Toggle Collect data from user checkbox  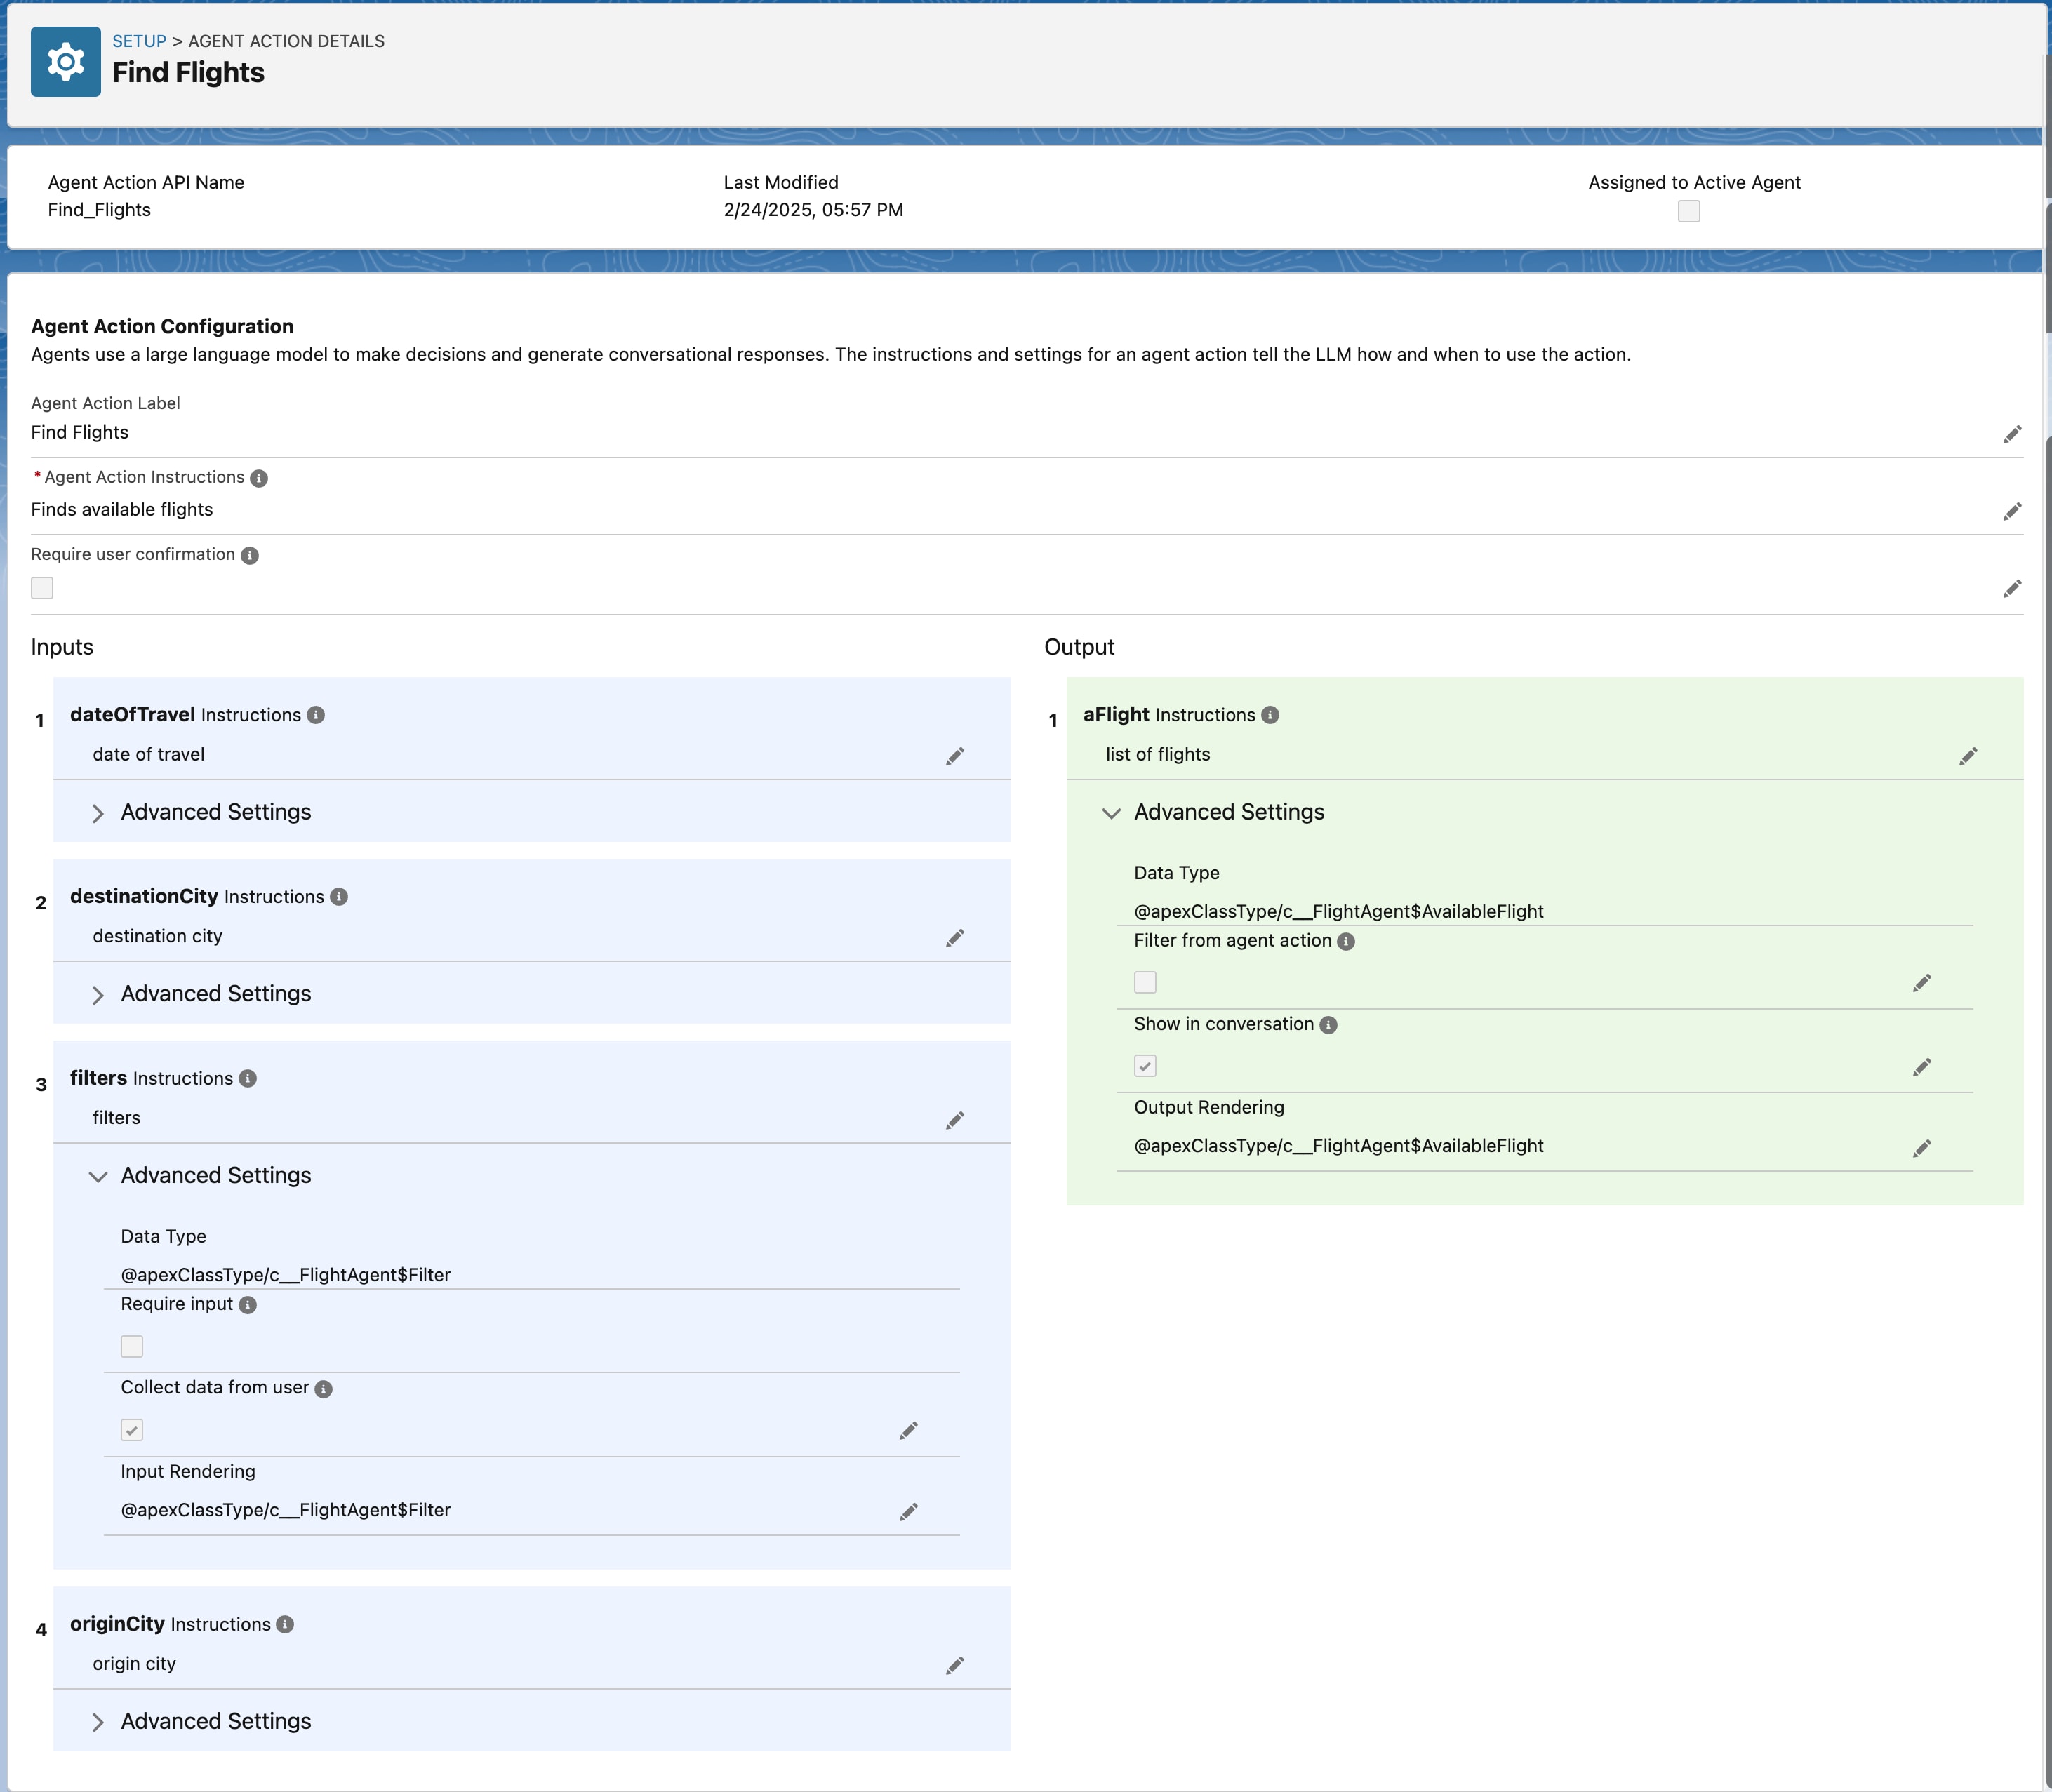(132, 1430)
